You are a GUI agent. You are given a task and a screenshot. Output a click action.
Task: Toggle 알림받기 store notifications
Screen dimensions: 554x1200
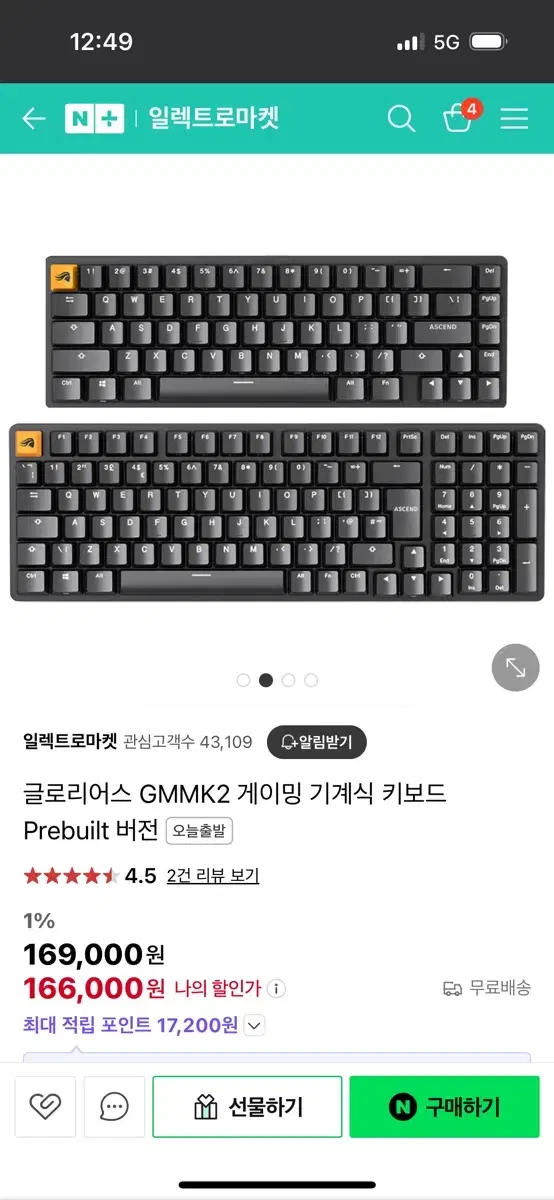click(318, 742)
